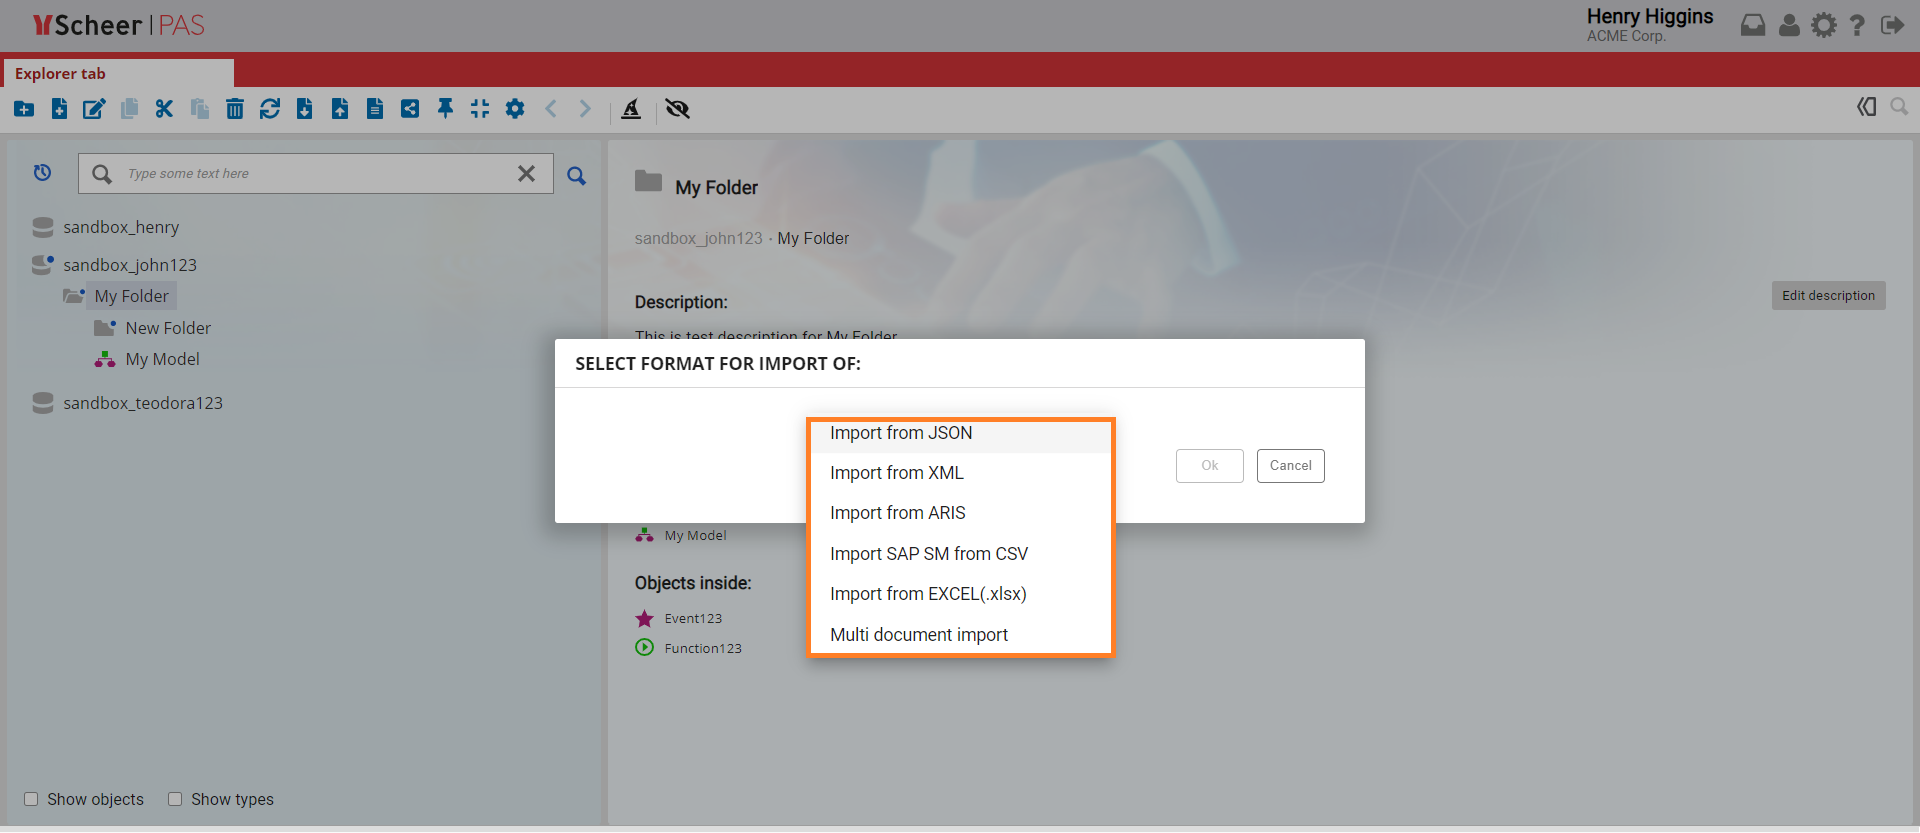Click the toolbar gear settings icon

click(x=515, y=109)
